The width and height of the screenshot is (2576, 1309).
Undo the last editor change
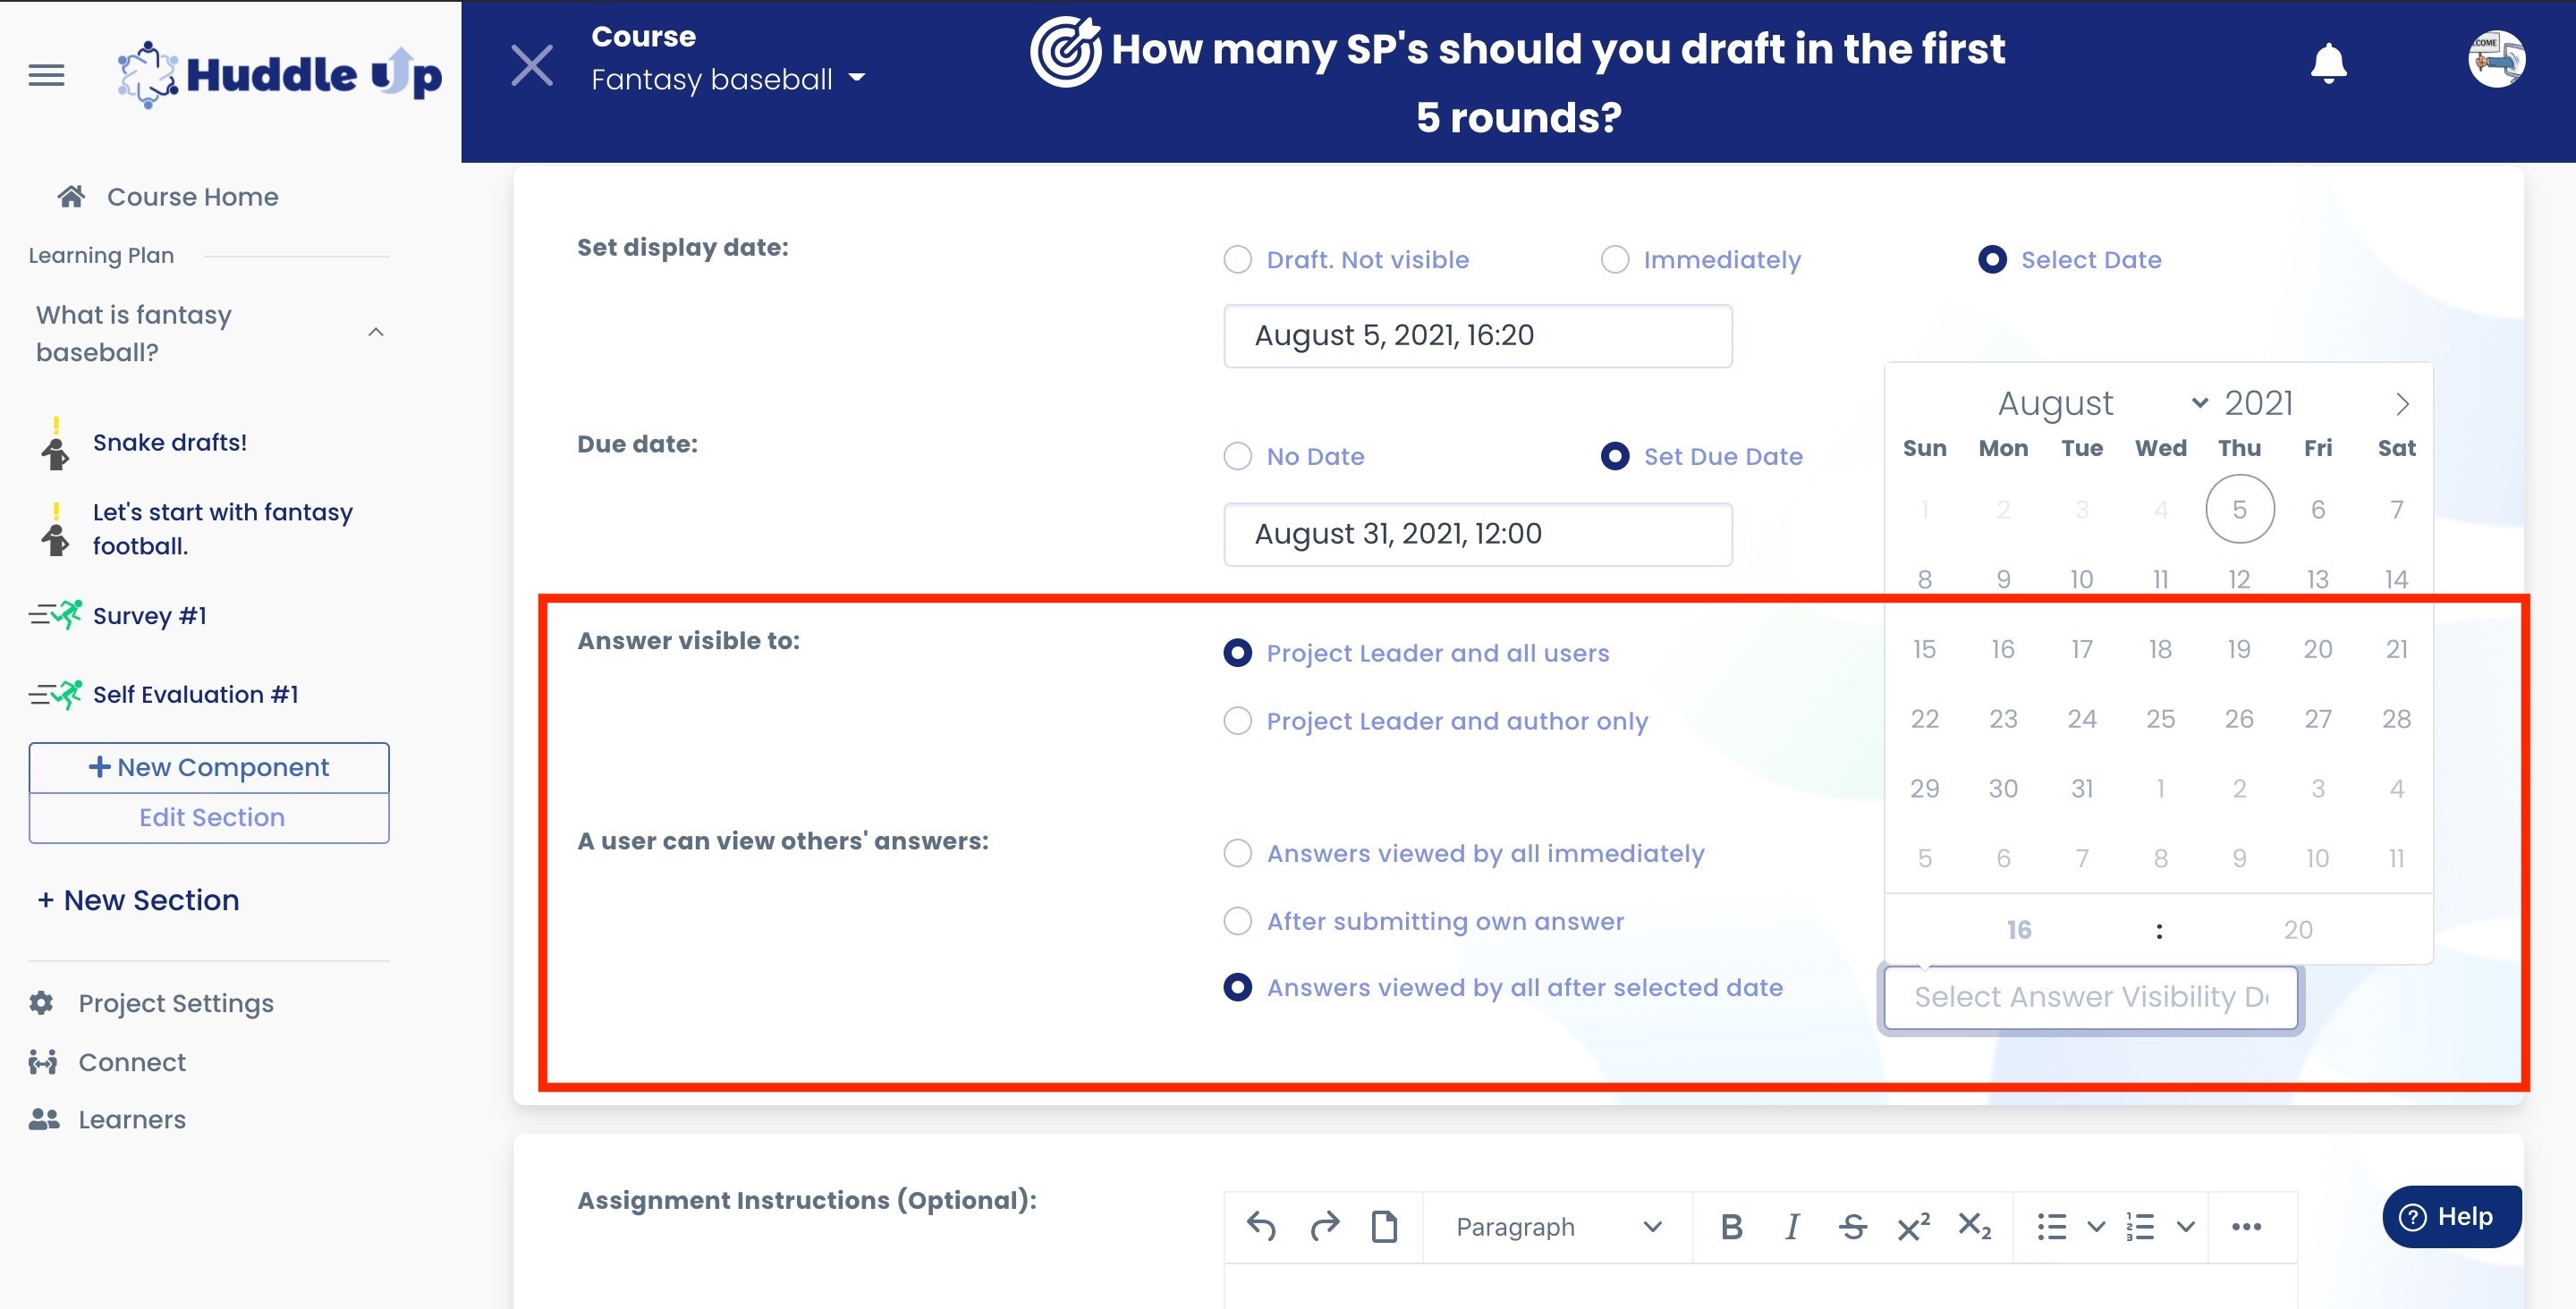[x=1261, y=1226]
